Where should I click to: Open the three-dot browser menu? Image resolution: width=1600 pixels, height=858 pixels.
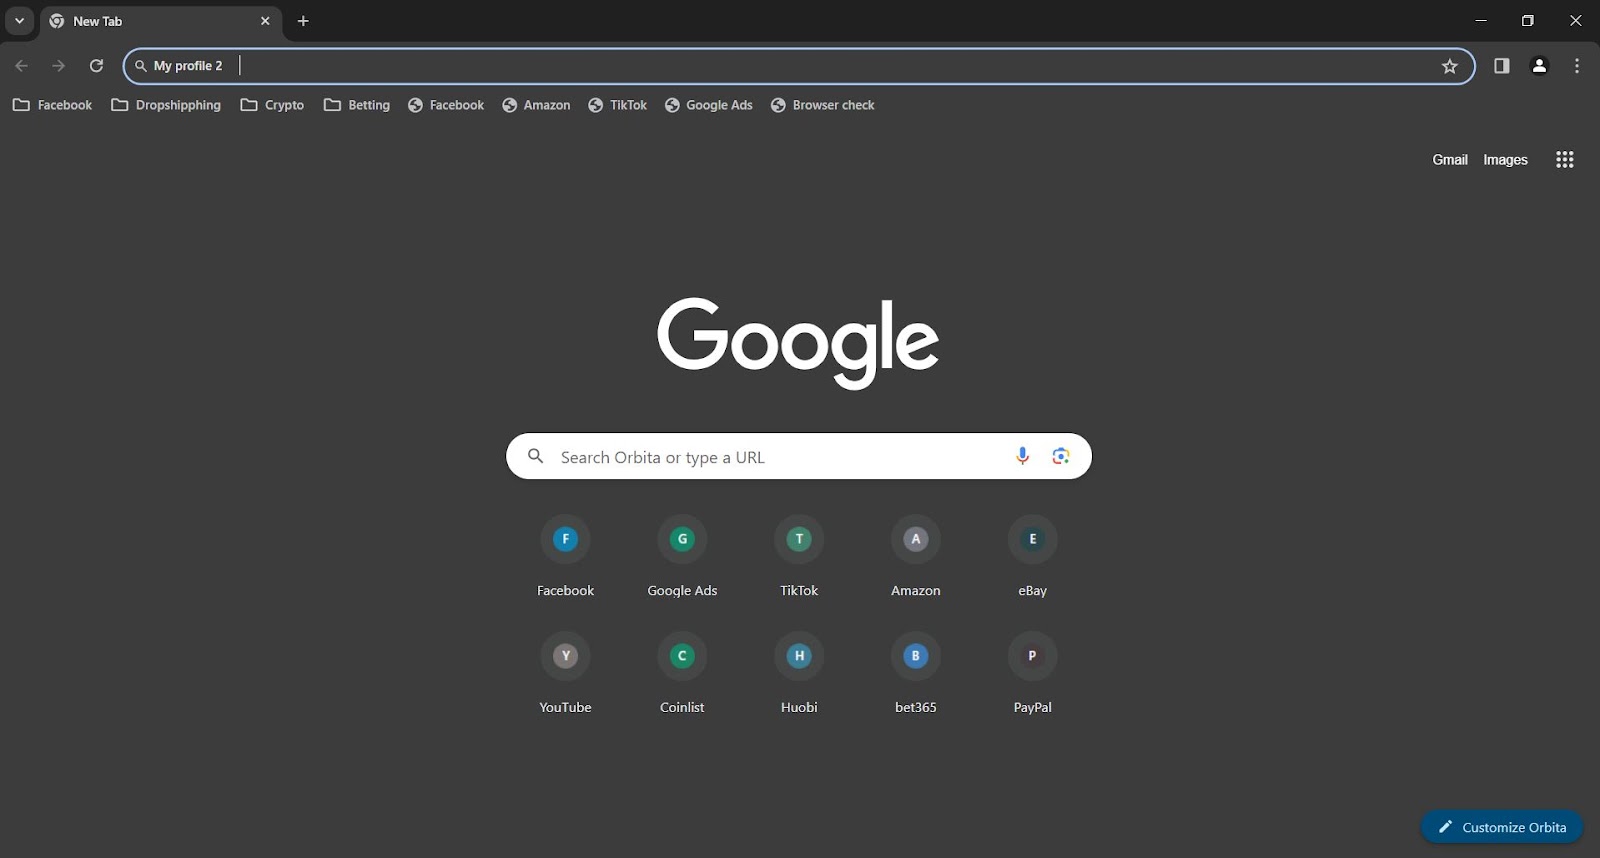point(1577,66)
